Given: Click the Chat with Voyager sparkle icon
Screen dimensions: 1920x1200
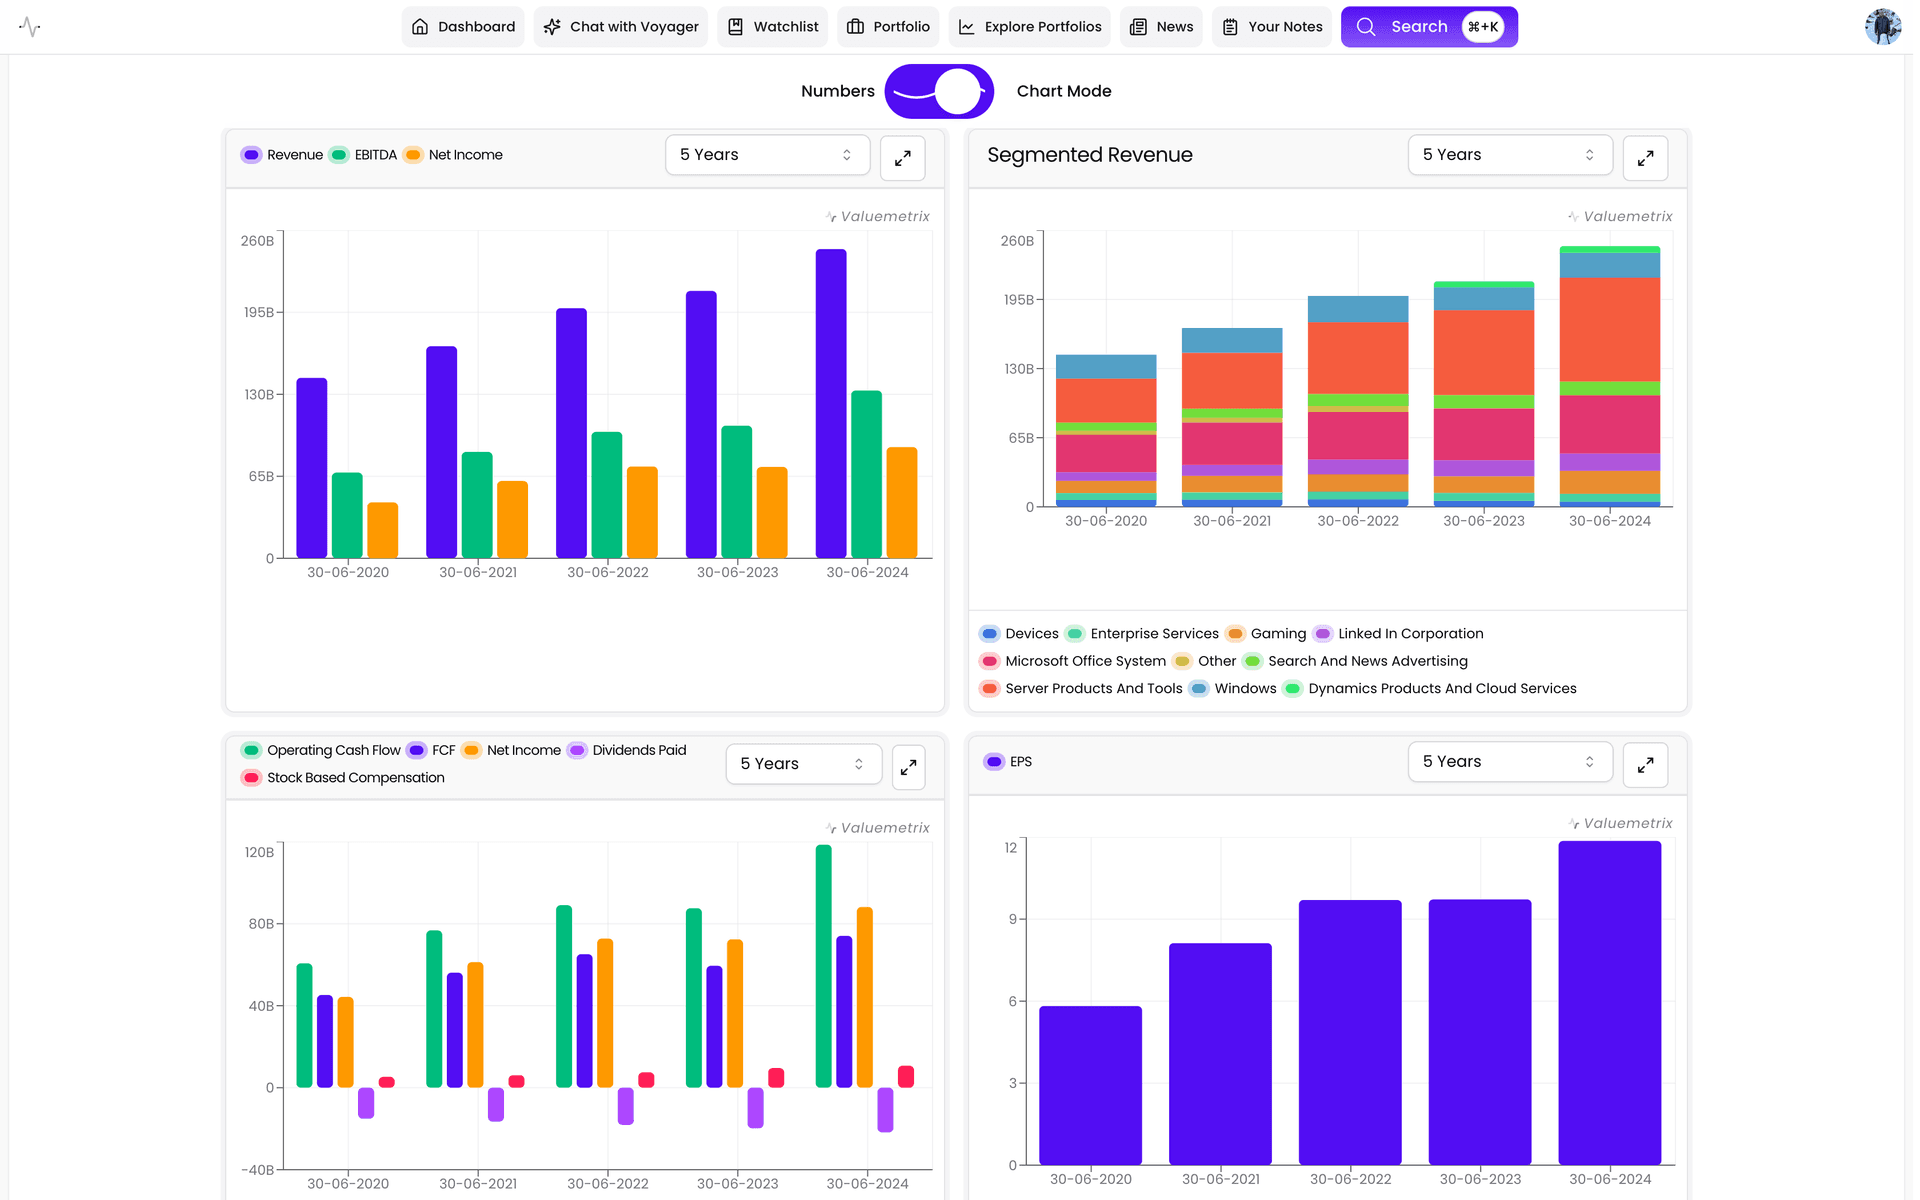Looking at the screenshot, I should point(552,27).
